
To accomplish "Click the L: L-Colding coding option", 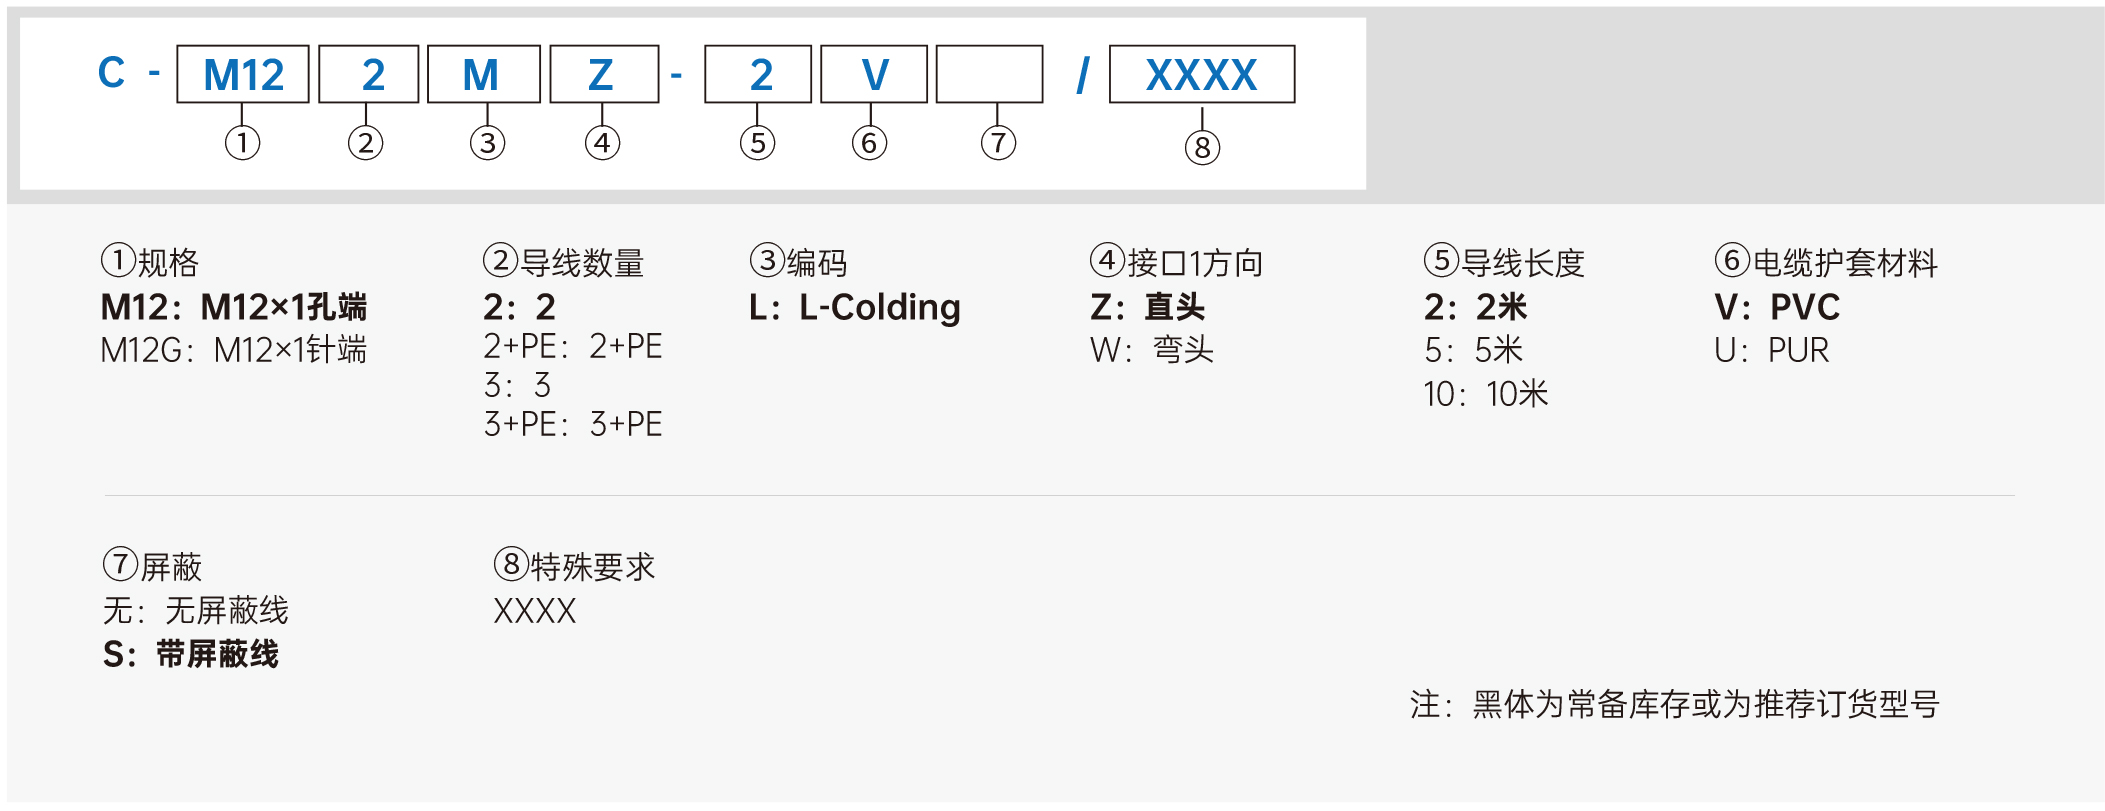I will [x=855, y=307].
